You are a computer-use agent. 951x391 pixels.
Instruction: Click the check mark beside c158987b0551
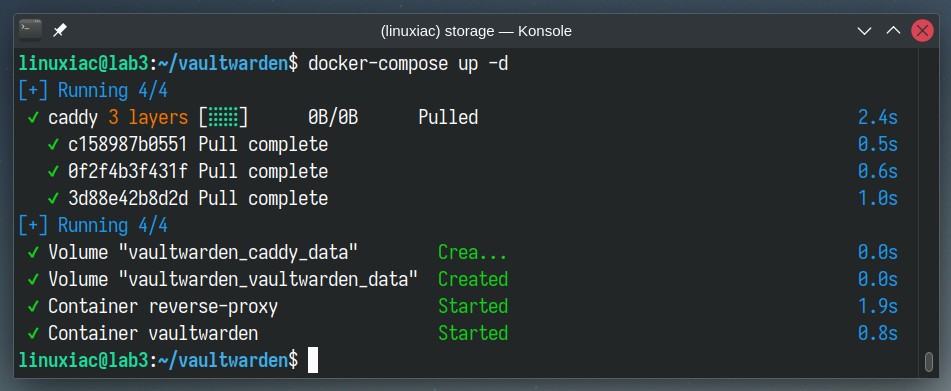[x=53, y=144]
